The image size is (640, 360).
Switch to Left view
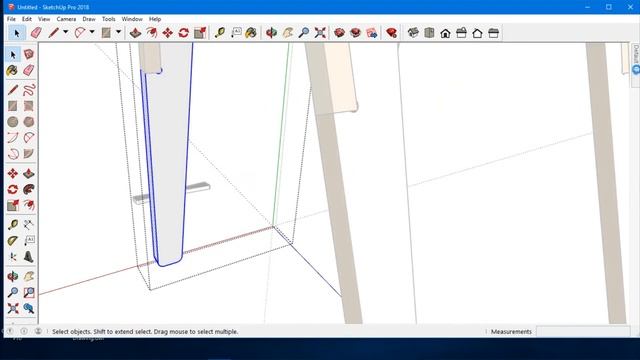click(x=493, y=33)
